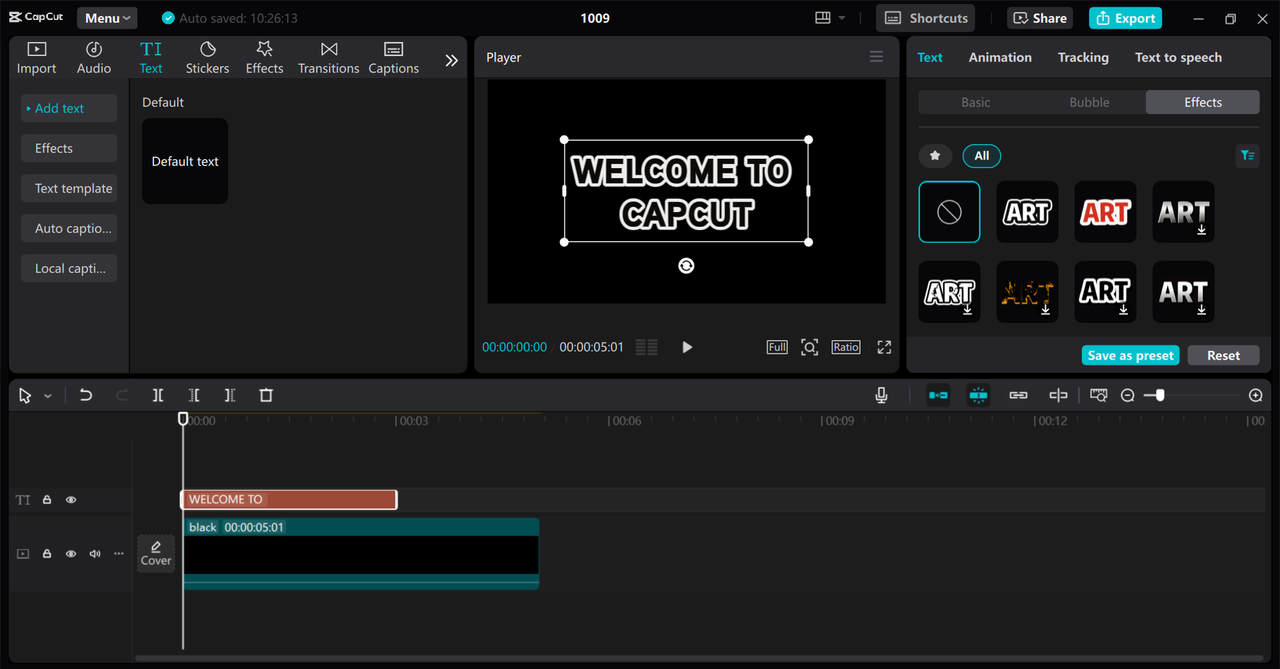Click Save as preset
1280x669 pixels.
[x=1130, y=355]
